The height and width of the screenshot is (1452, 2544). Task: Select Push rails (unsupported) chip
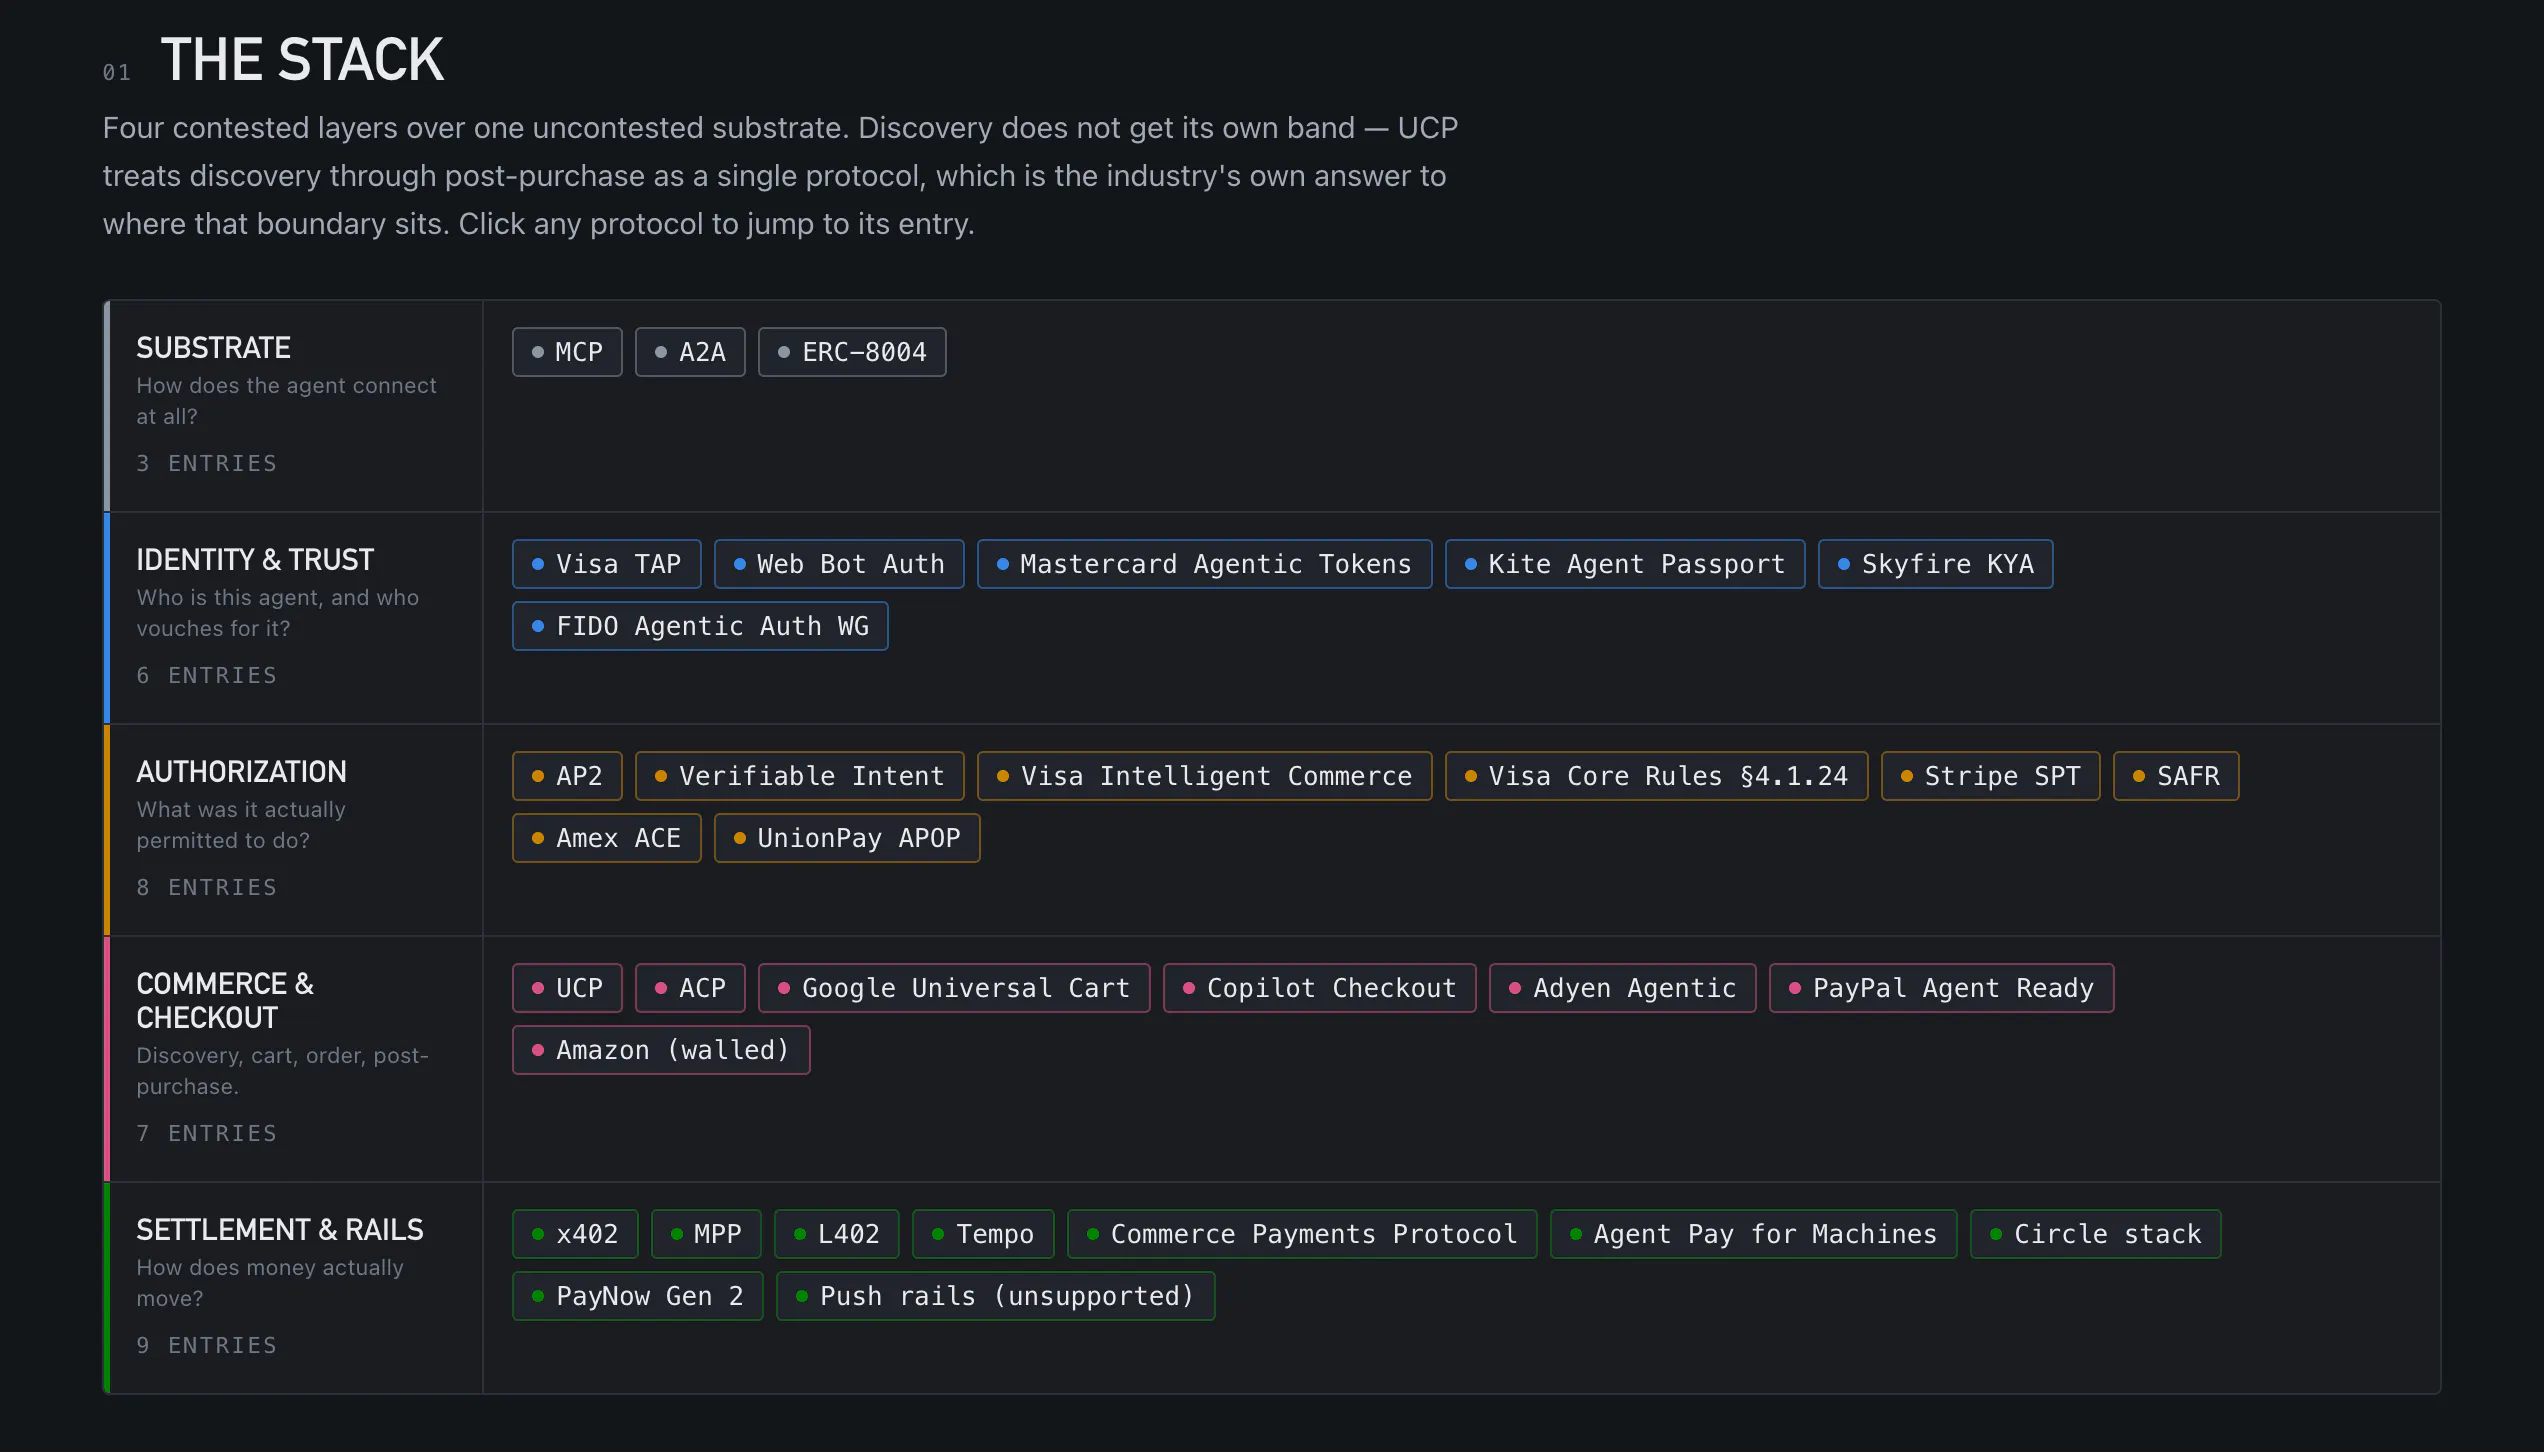coord(995,1296)
